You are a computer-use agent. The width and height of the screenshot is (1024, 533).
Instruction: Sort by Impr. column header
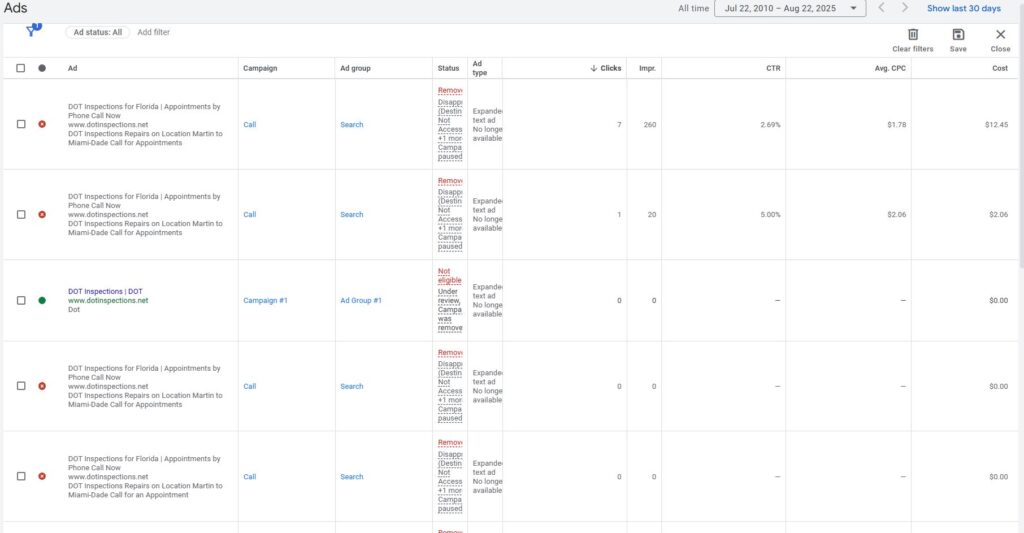[x=647, y=68]
